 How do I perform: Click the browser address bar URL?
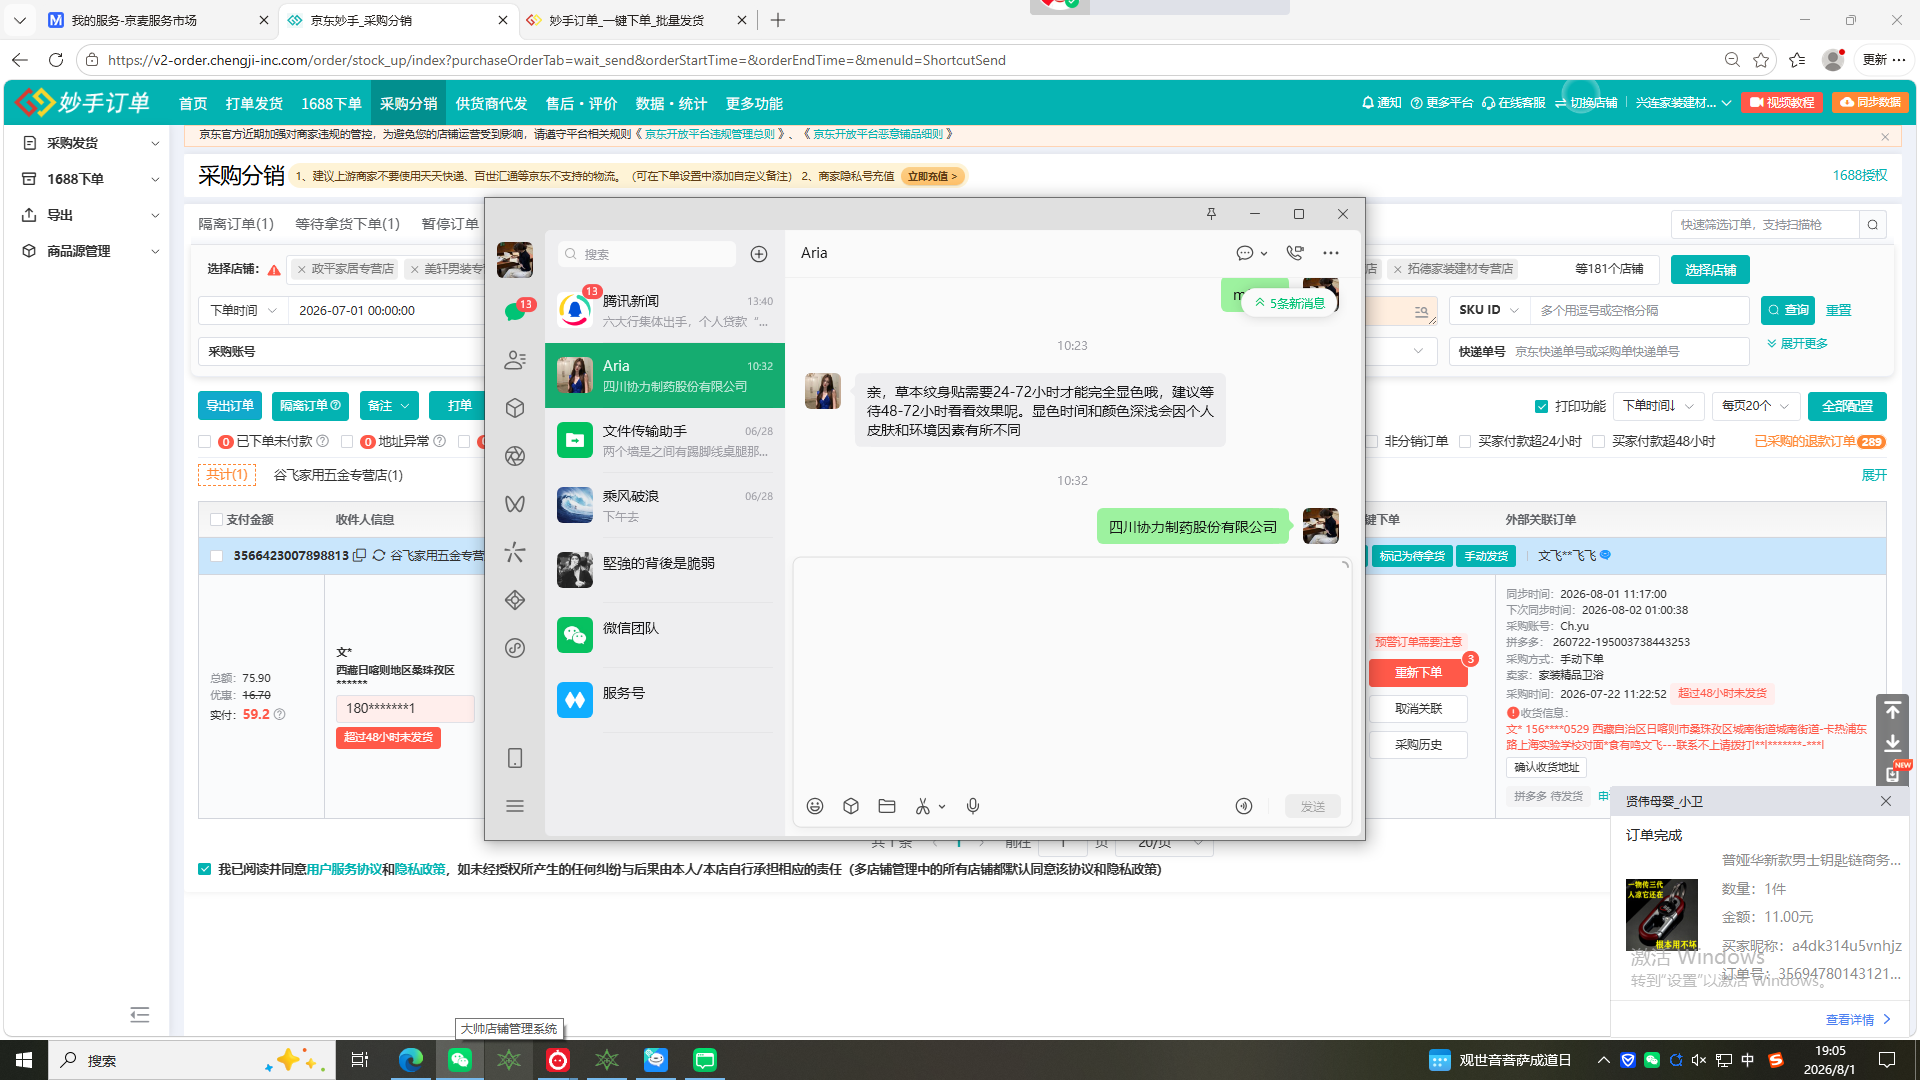point(556,60)
